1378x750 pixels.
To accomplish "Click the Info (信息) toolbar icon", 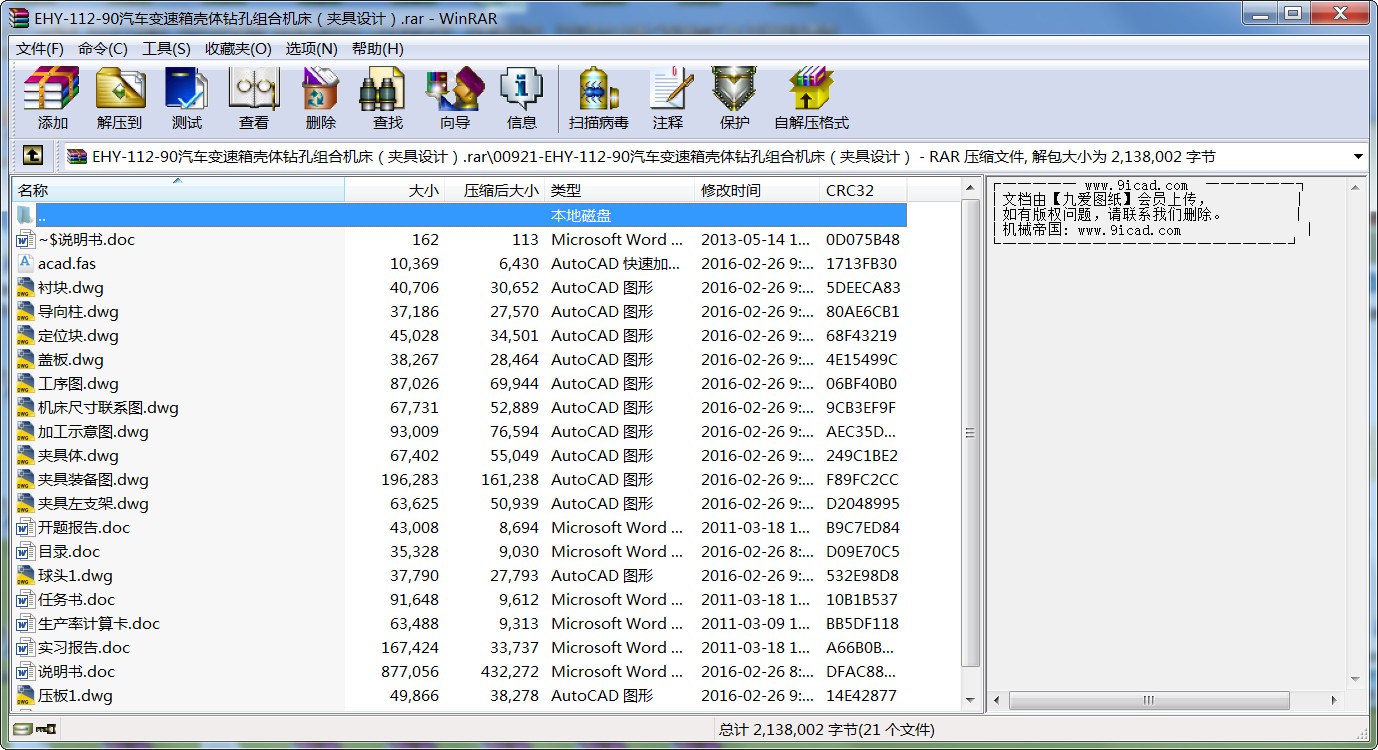I will [521, 97].
